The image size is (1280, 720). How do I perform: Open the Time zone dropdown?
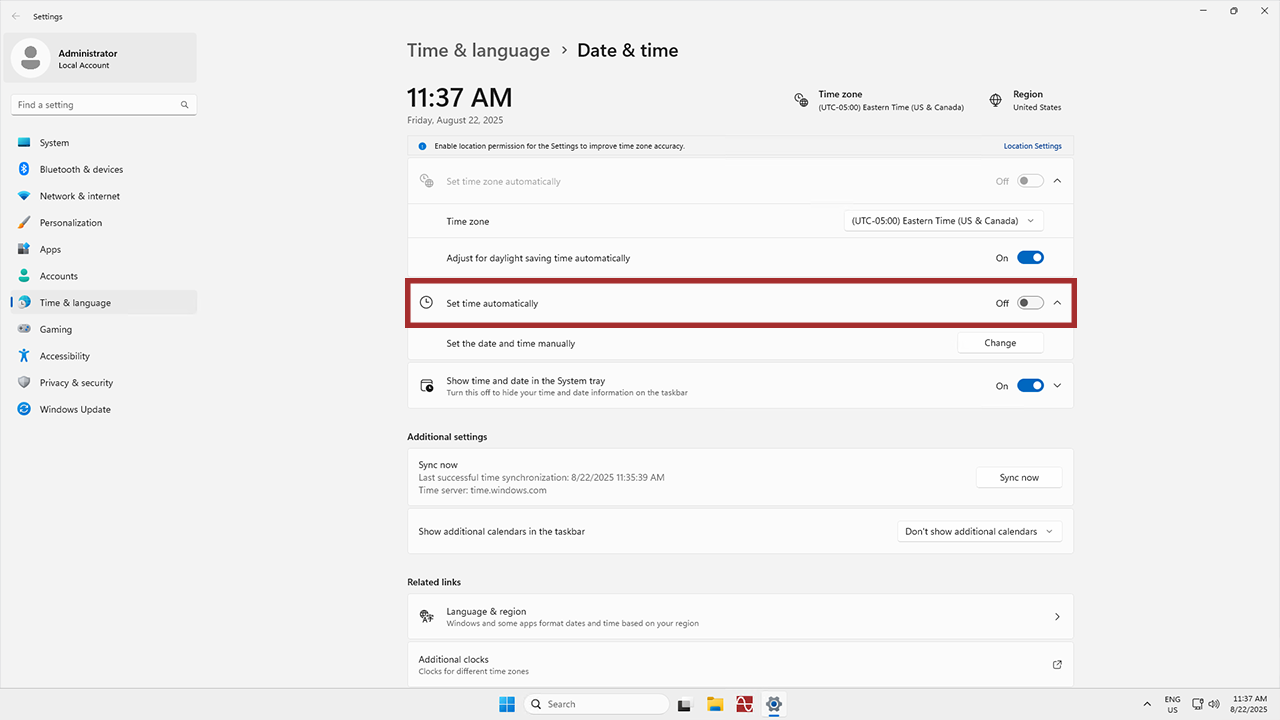click(943, 221)
